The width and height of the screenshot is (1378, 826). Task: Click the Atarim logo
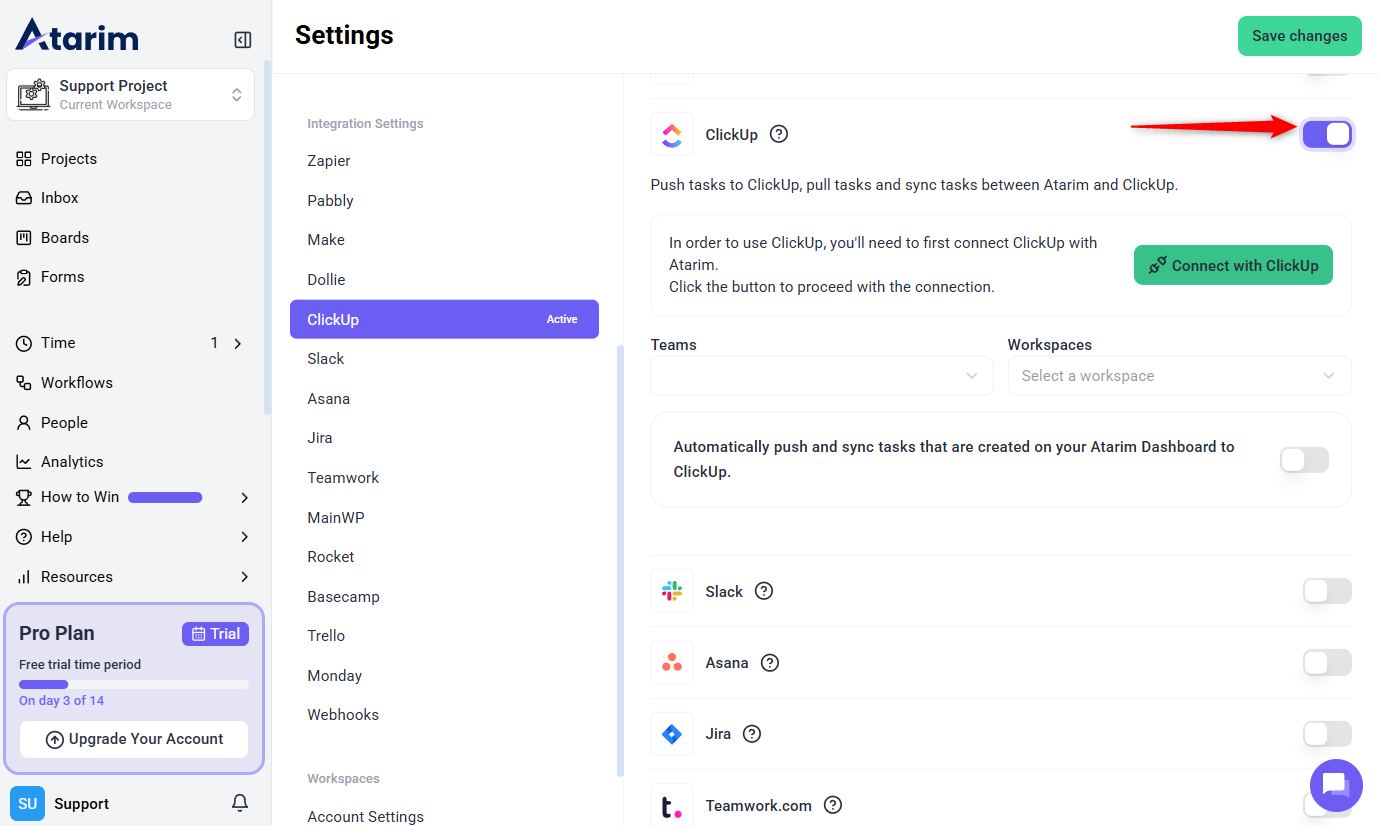77,36
